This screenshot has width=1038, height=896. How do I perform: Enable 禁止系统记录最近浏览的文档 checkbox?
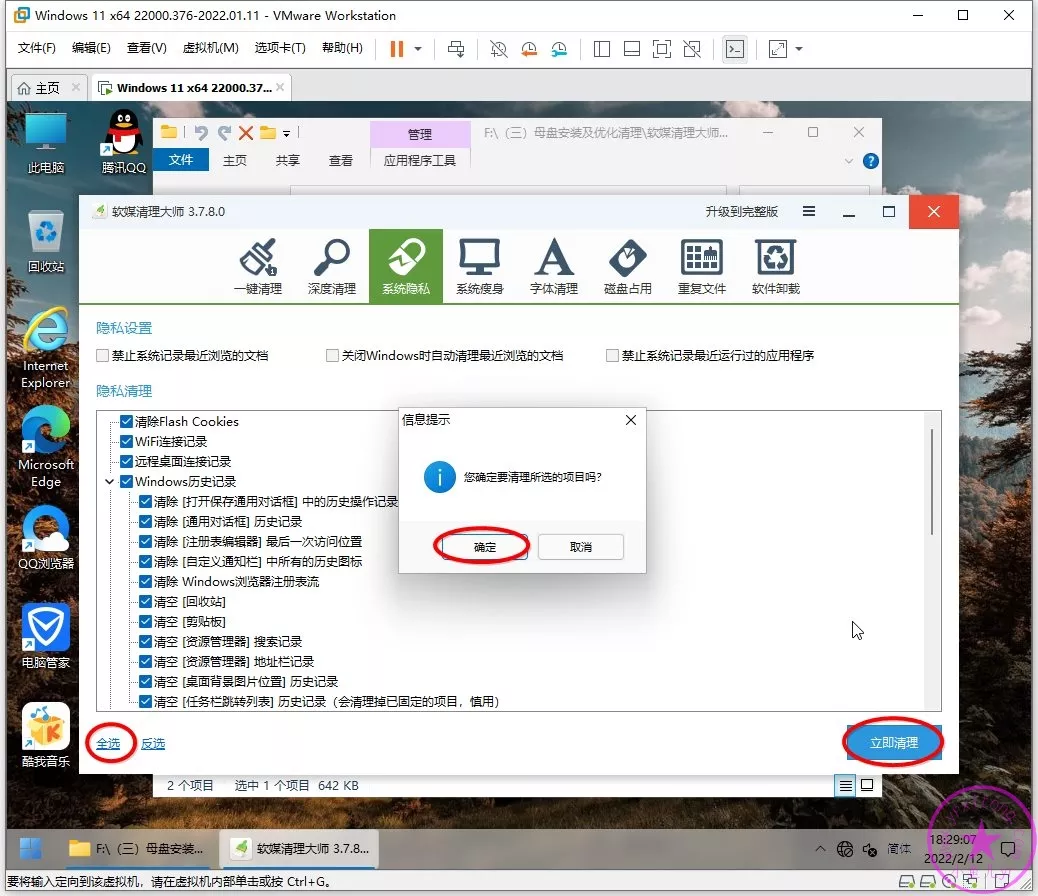(x=103, y=356)
